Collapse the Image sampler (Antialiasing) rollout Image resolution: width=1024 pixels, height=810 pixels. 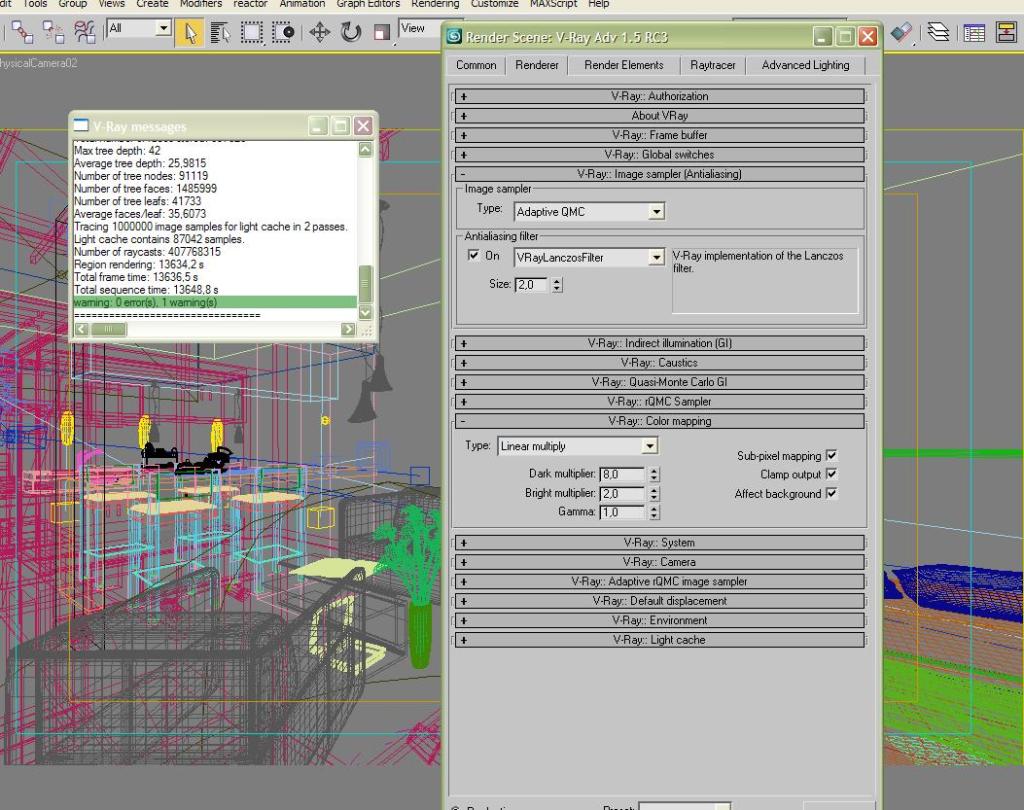[x=660, y=174]
